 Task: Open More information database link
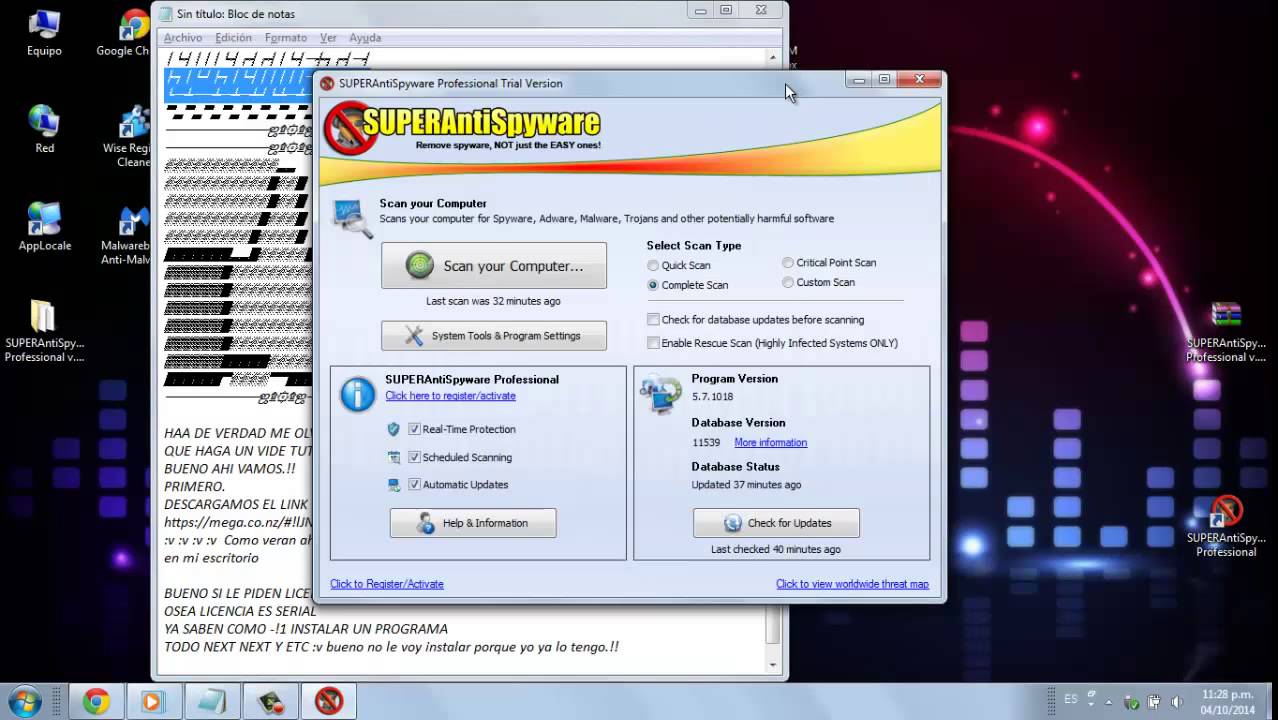click(770, 443)
